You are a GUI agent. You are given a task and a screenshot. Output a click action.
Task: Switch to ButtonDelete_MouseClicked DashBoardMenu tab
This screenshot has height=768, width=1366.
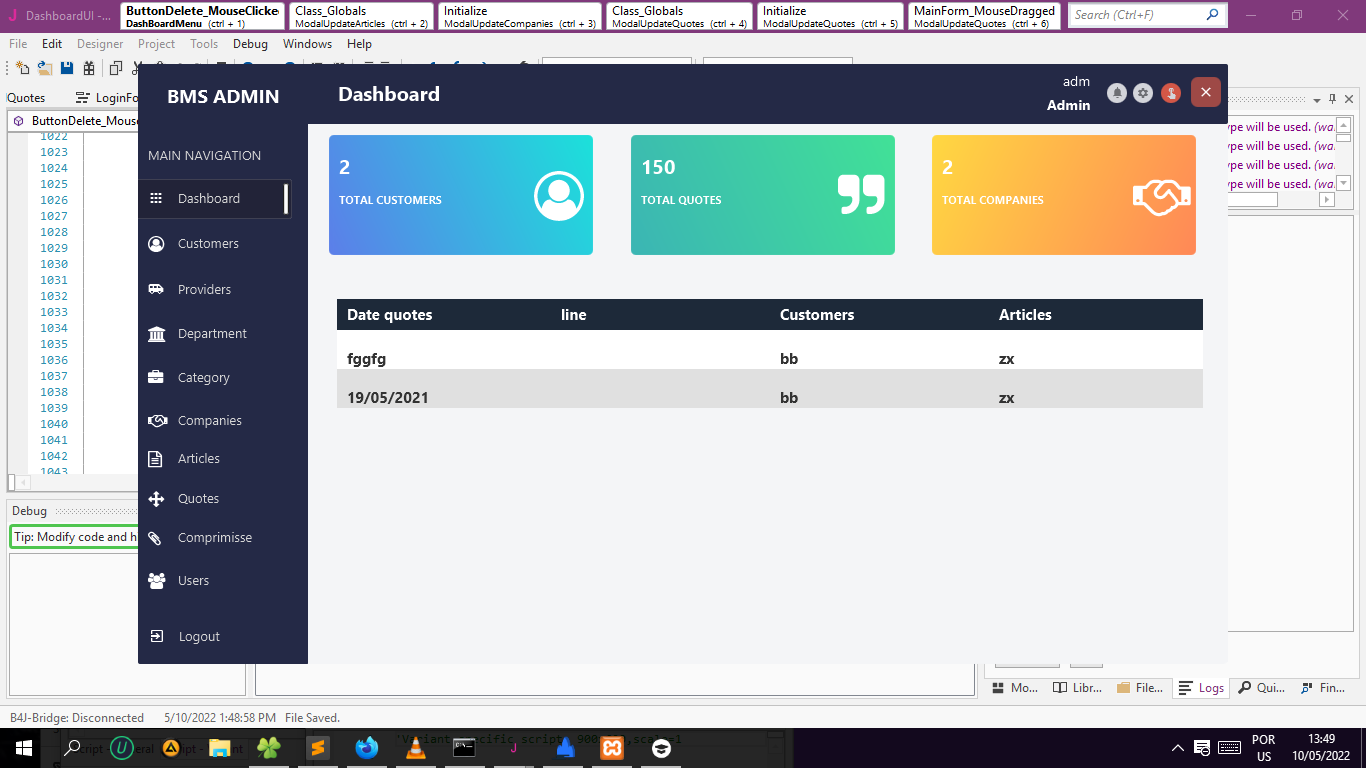click(201, 16)
